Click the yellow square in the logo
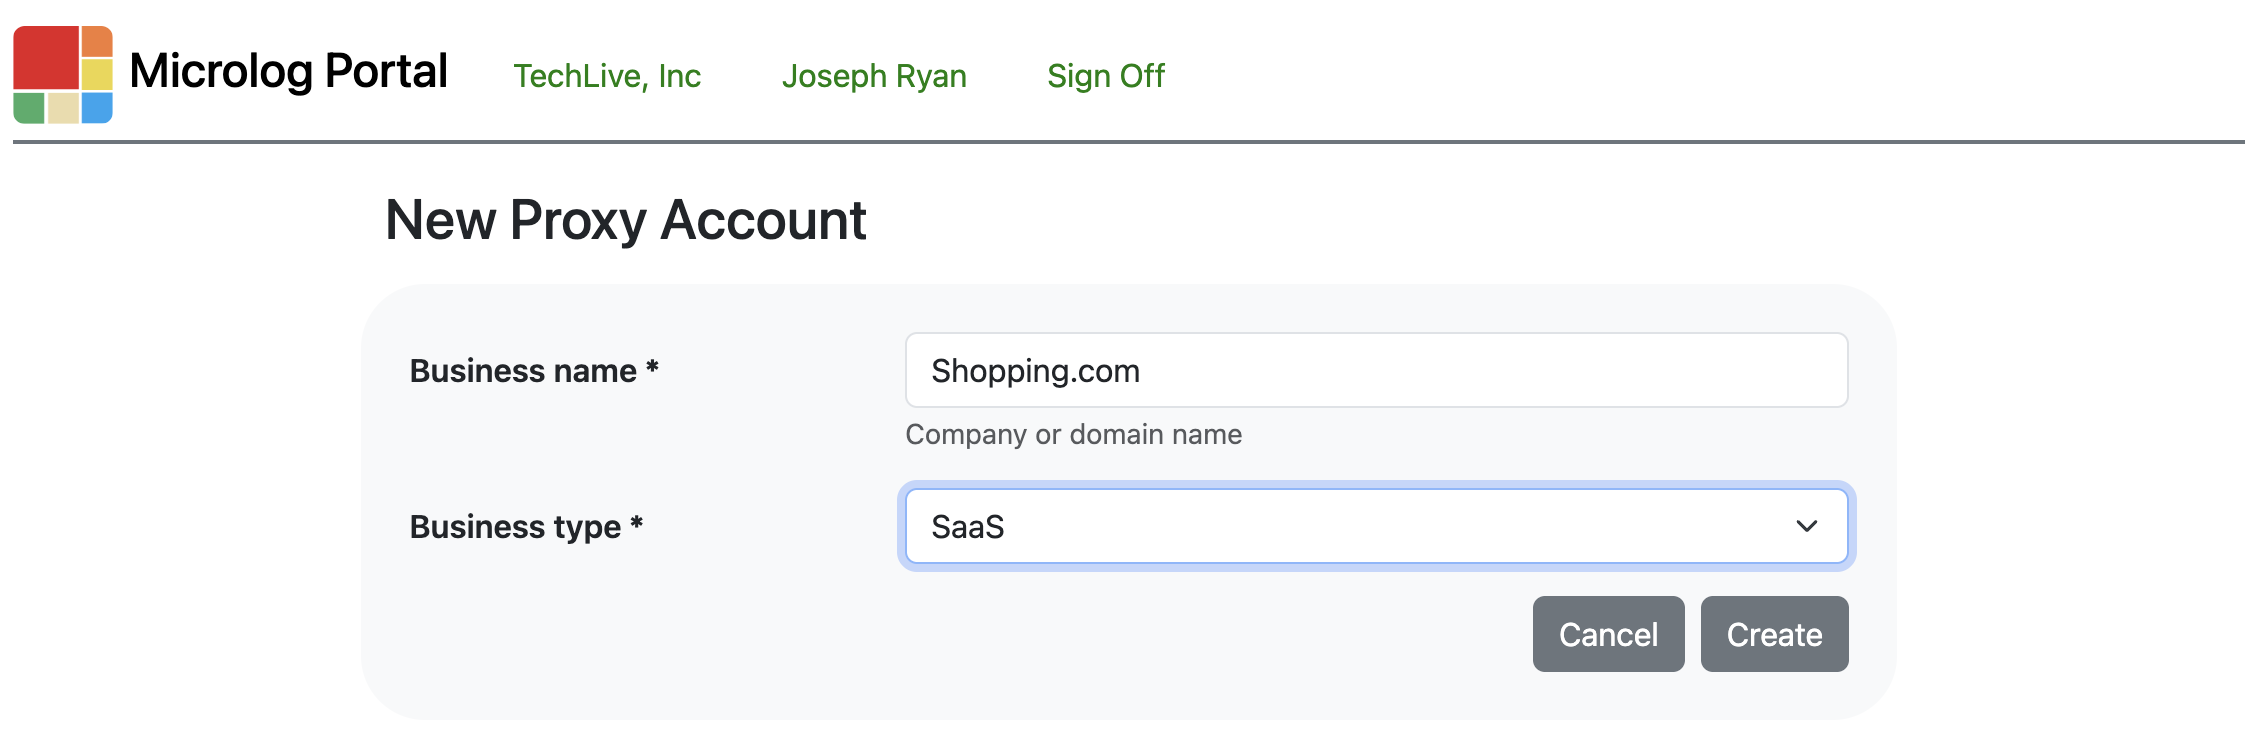 pos(97,74)
